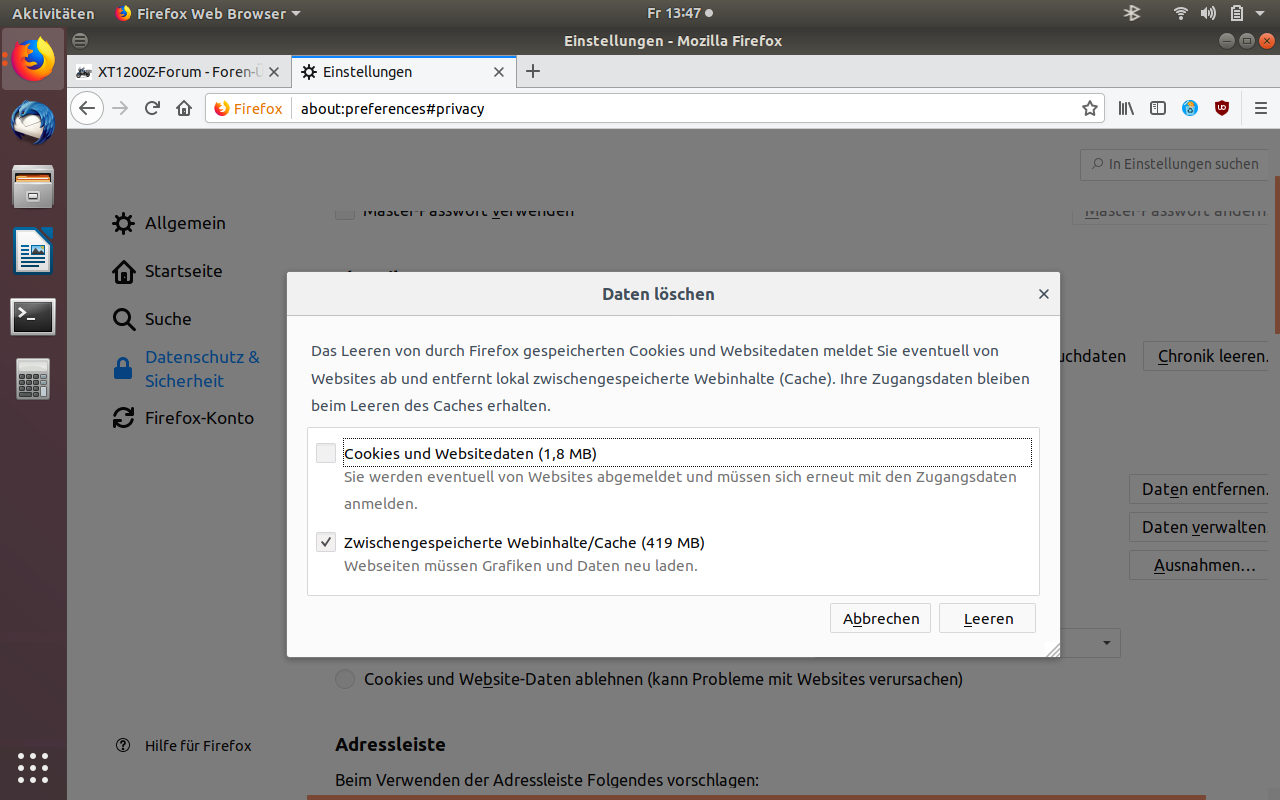1280x800 pixels.
Task: Open a new tab with plus button
Action: point(533,71)
